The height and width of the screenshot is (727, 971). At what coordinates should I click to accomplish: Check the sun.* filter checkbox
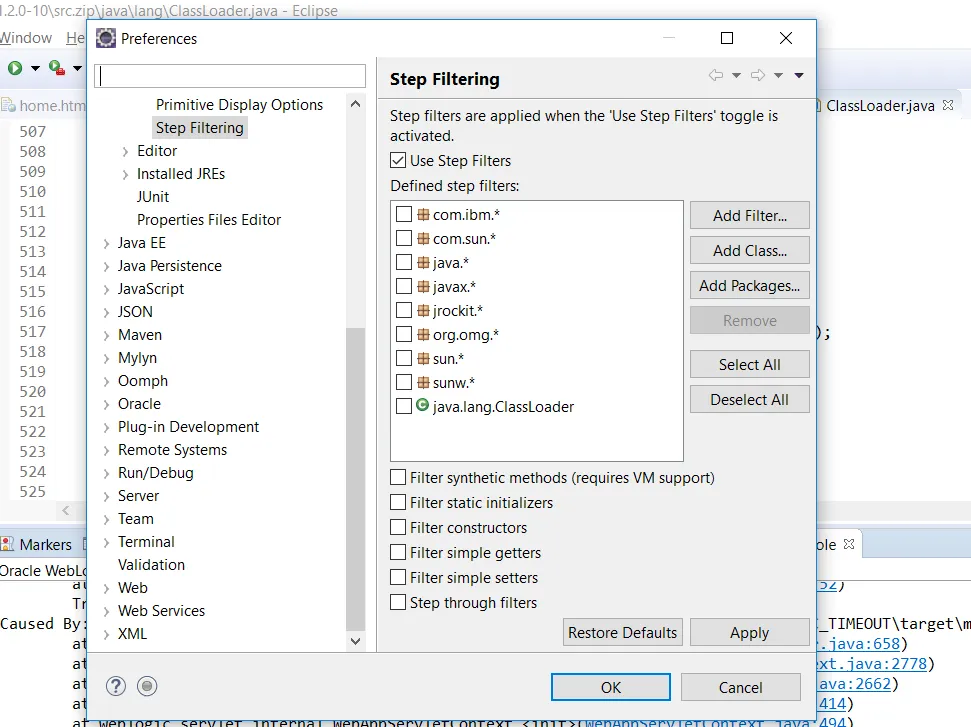(x=404, y=359)
